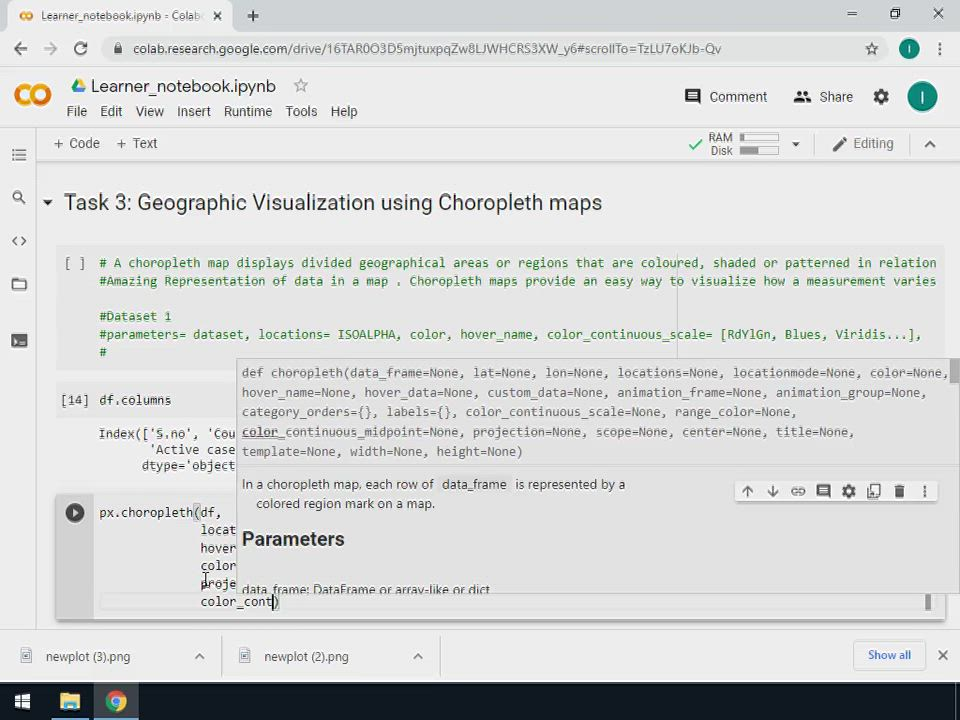The width and height of the screenshot is (960, 720).
Task: Open the Help menu
Action: 344,111
